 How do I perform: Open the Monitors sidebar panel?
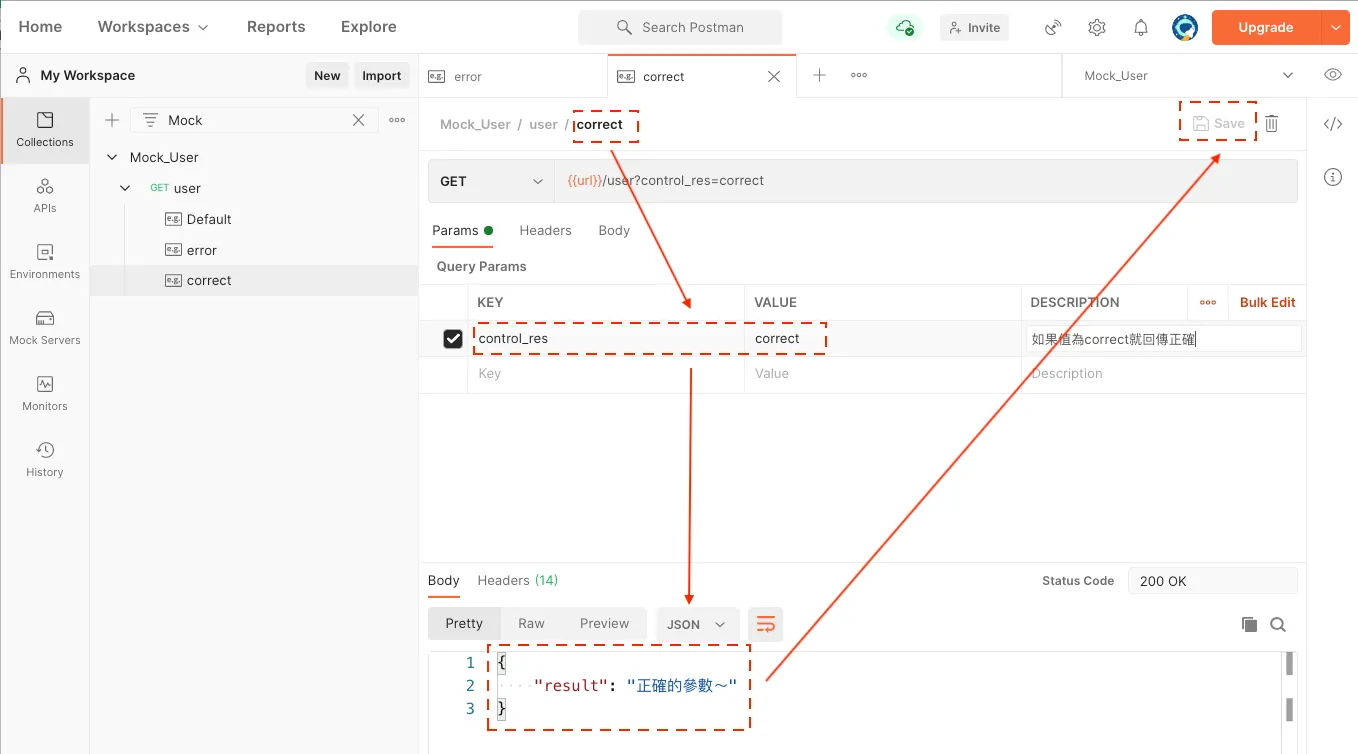pyautogui.click(x=45, y=394)
